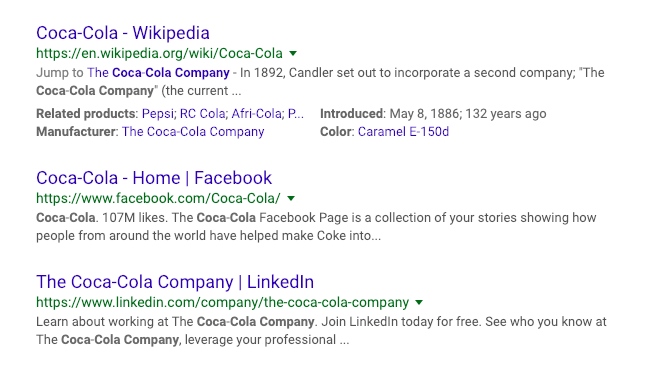
Task: Expand the arrow beside the LinkedIn URL
Action: click(419, 302)
